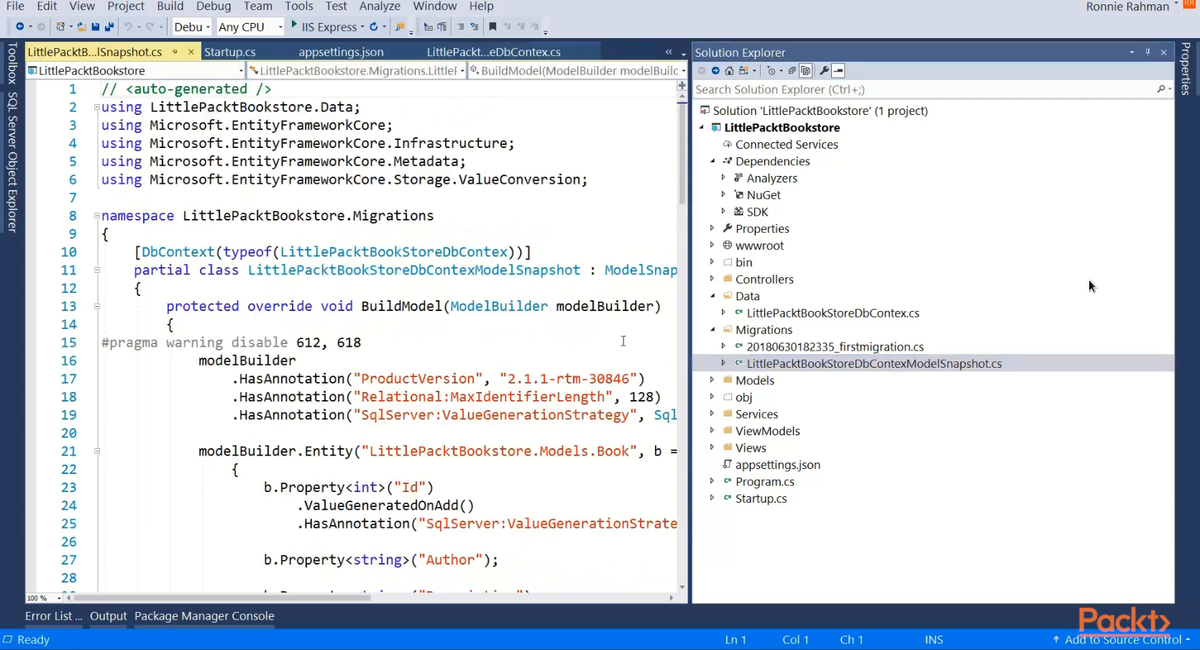Image resolution: width=1200 pixels, height=650 pixels.
Task: Open the Any CPU platform dropdown
Action: 249,26
